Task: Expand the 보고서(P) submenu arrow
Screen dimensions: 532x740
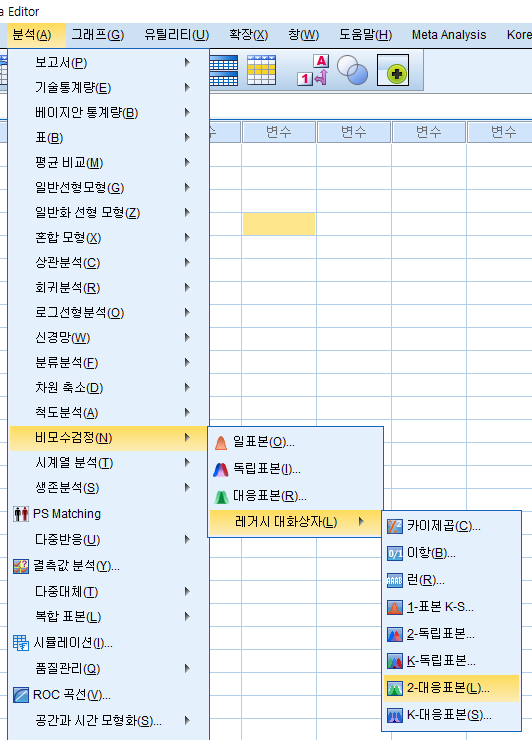Action: 187,62
